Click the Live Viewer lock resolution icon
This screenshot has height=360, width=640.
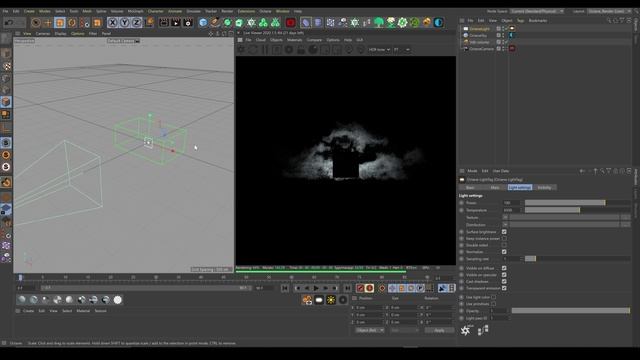[x=301, y=50]
